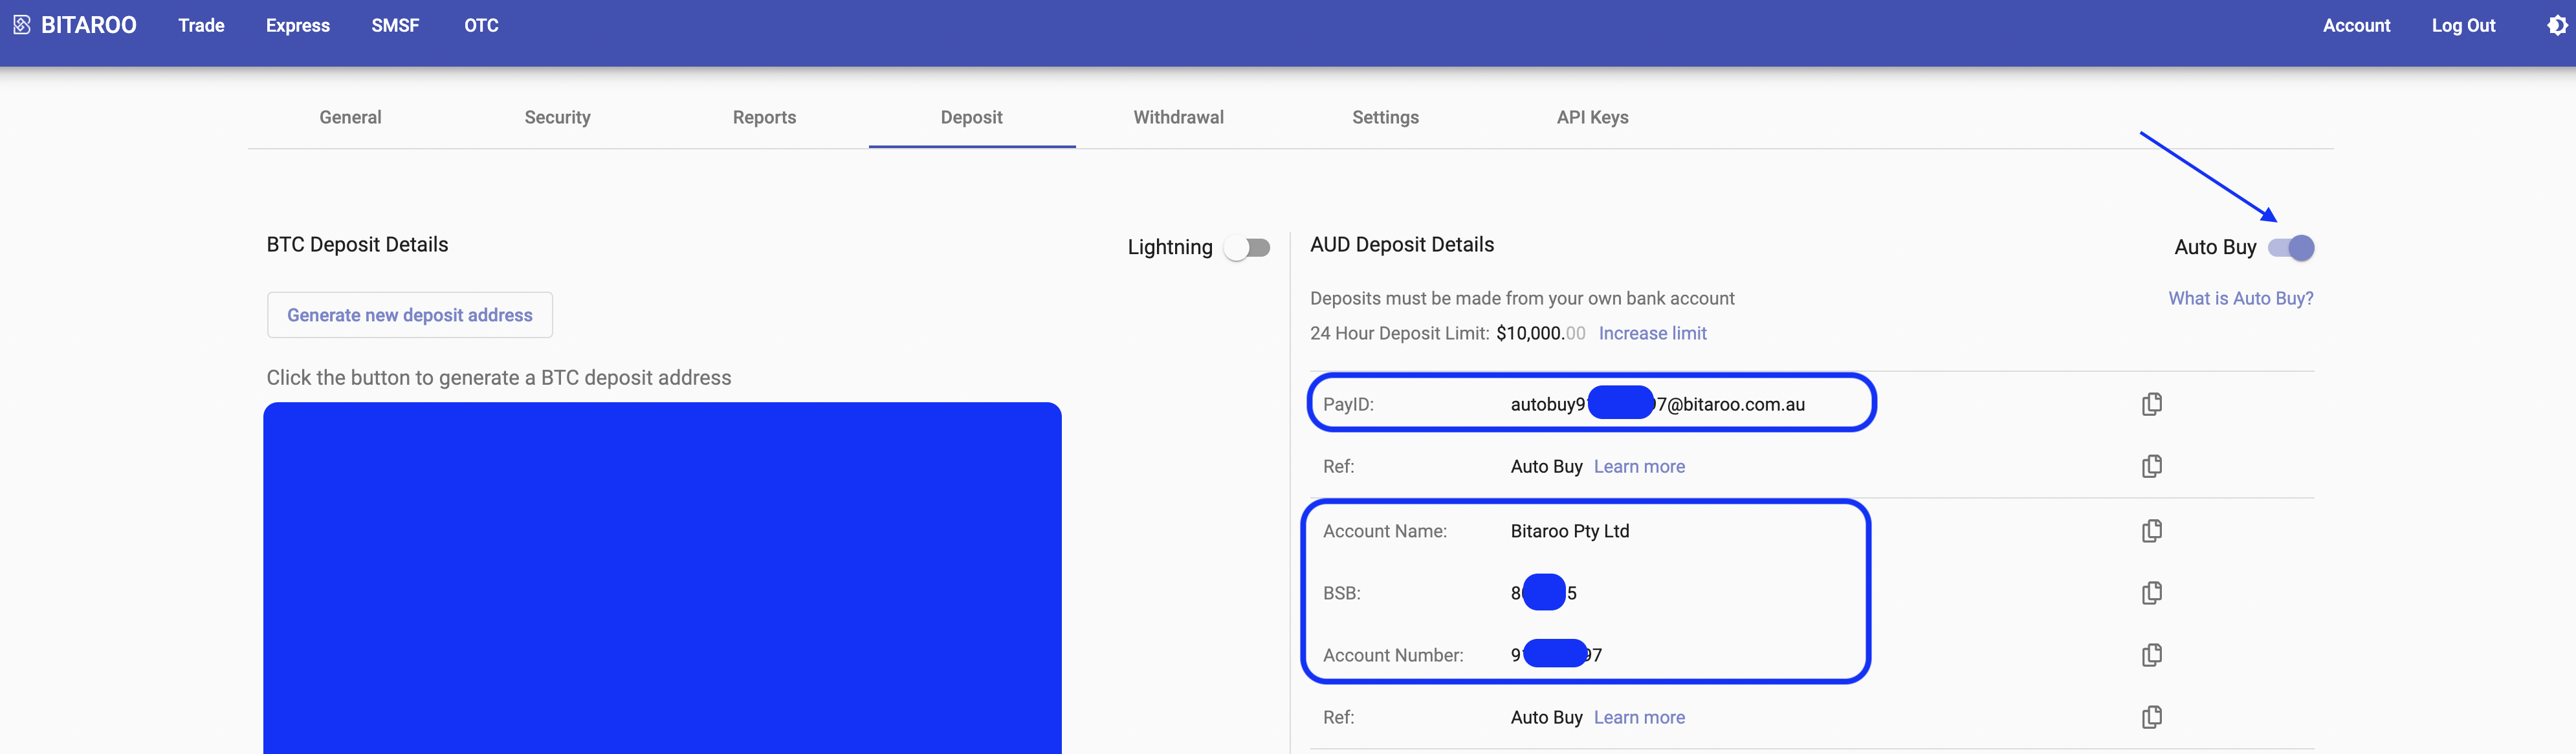Click the BTC Deposit Details heading
This screenshot has height=754, width=2576.
357,245
